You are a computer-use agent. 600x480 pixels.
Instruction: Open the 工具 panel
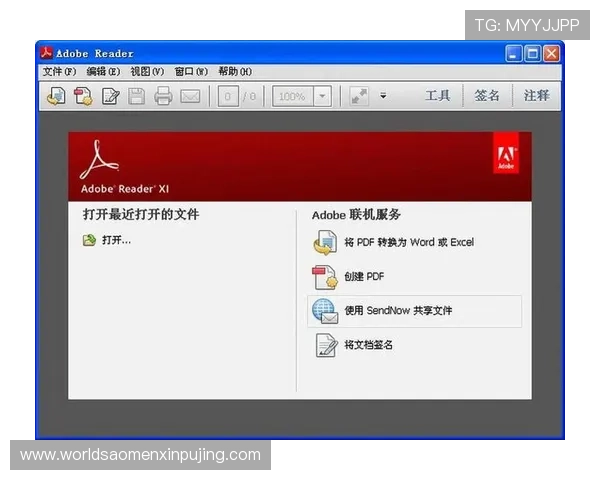438,95
